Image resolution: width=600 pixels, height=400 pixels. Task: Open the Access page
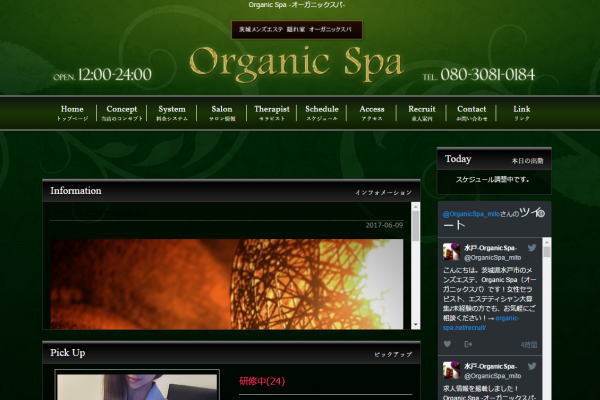coord(372,113)
